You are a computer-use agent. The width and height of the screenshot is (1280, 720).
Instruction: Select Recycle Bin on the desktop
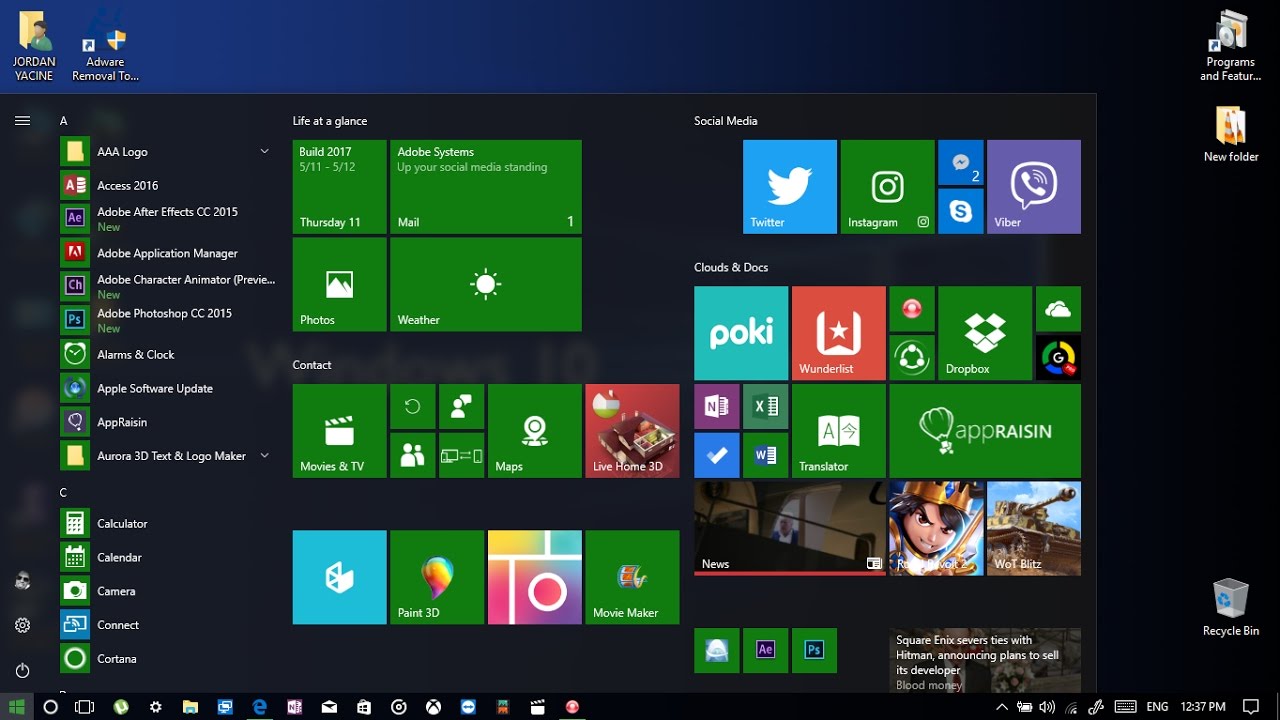click(x=1231, y=607)
